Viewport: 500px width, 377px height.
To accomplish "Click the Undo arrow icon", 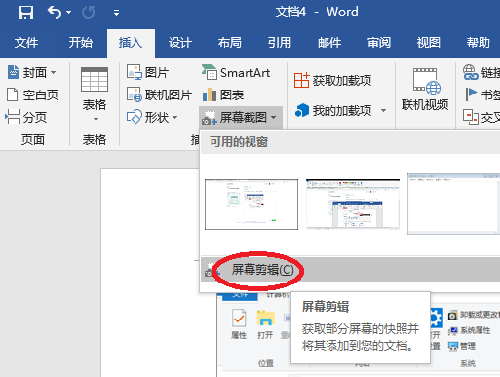I will click(x=54, y=12).
